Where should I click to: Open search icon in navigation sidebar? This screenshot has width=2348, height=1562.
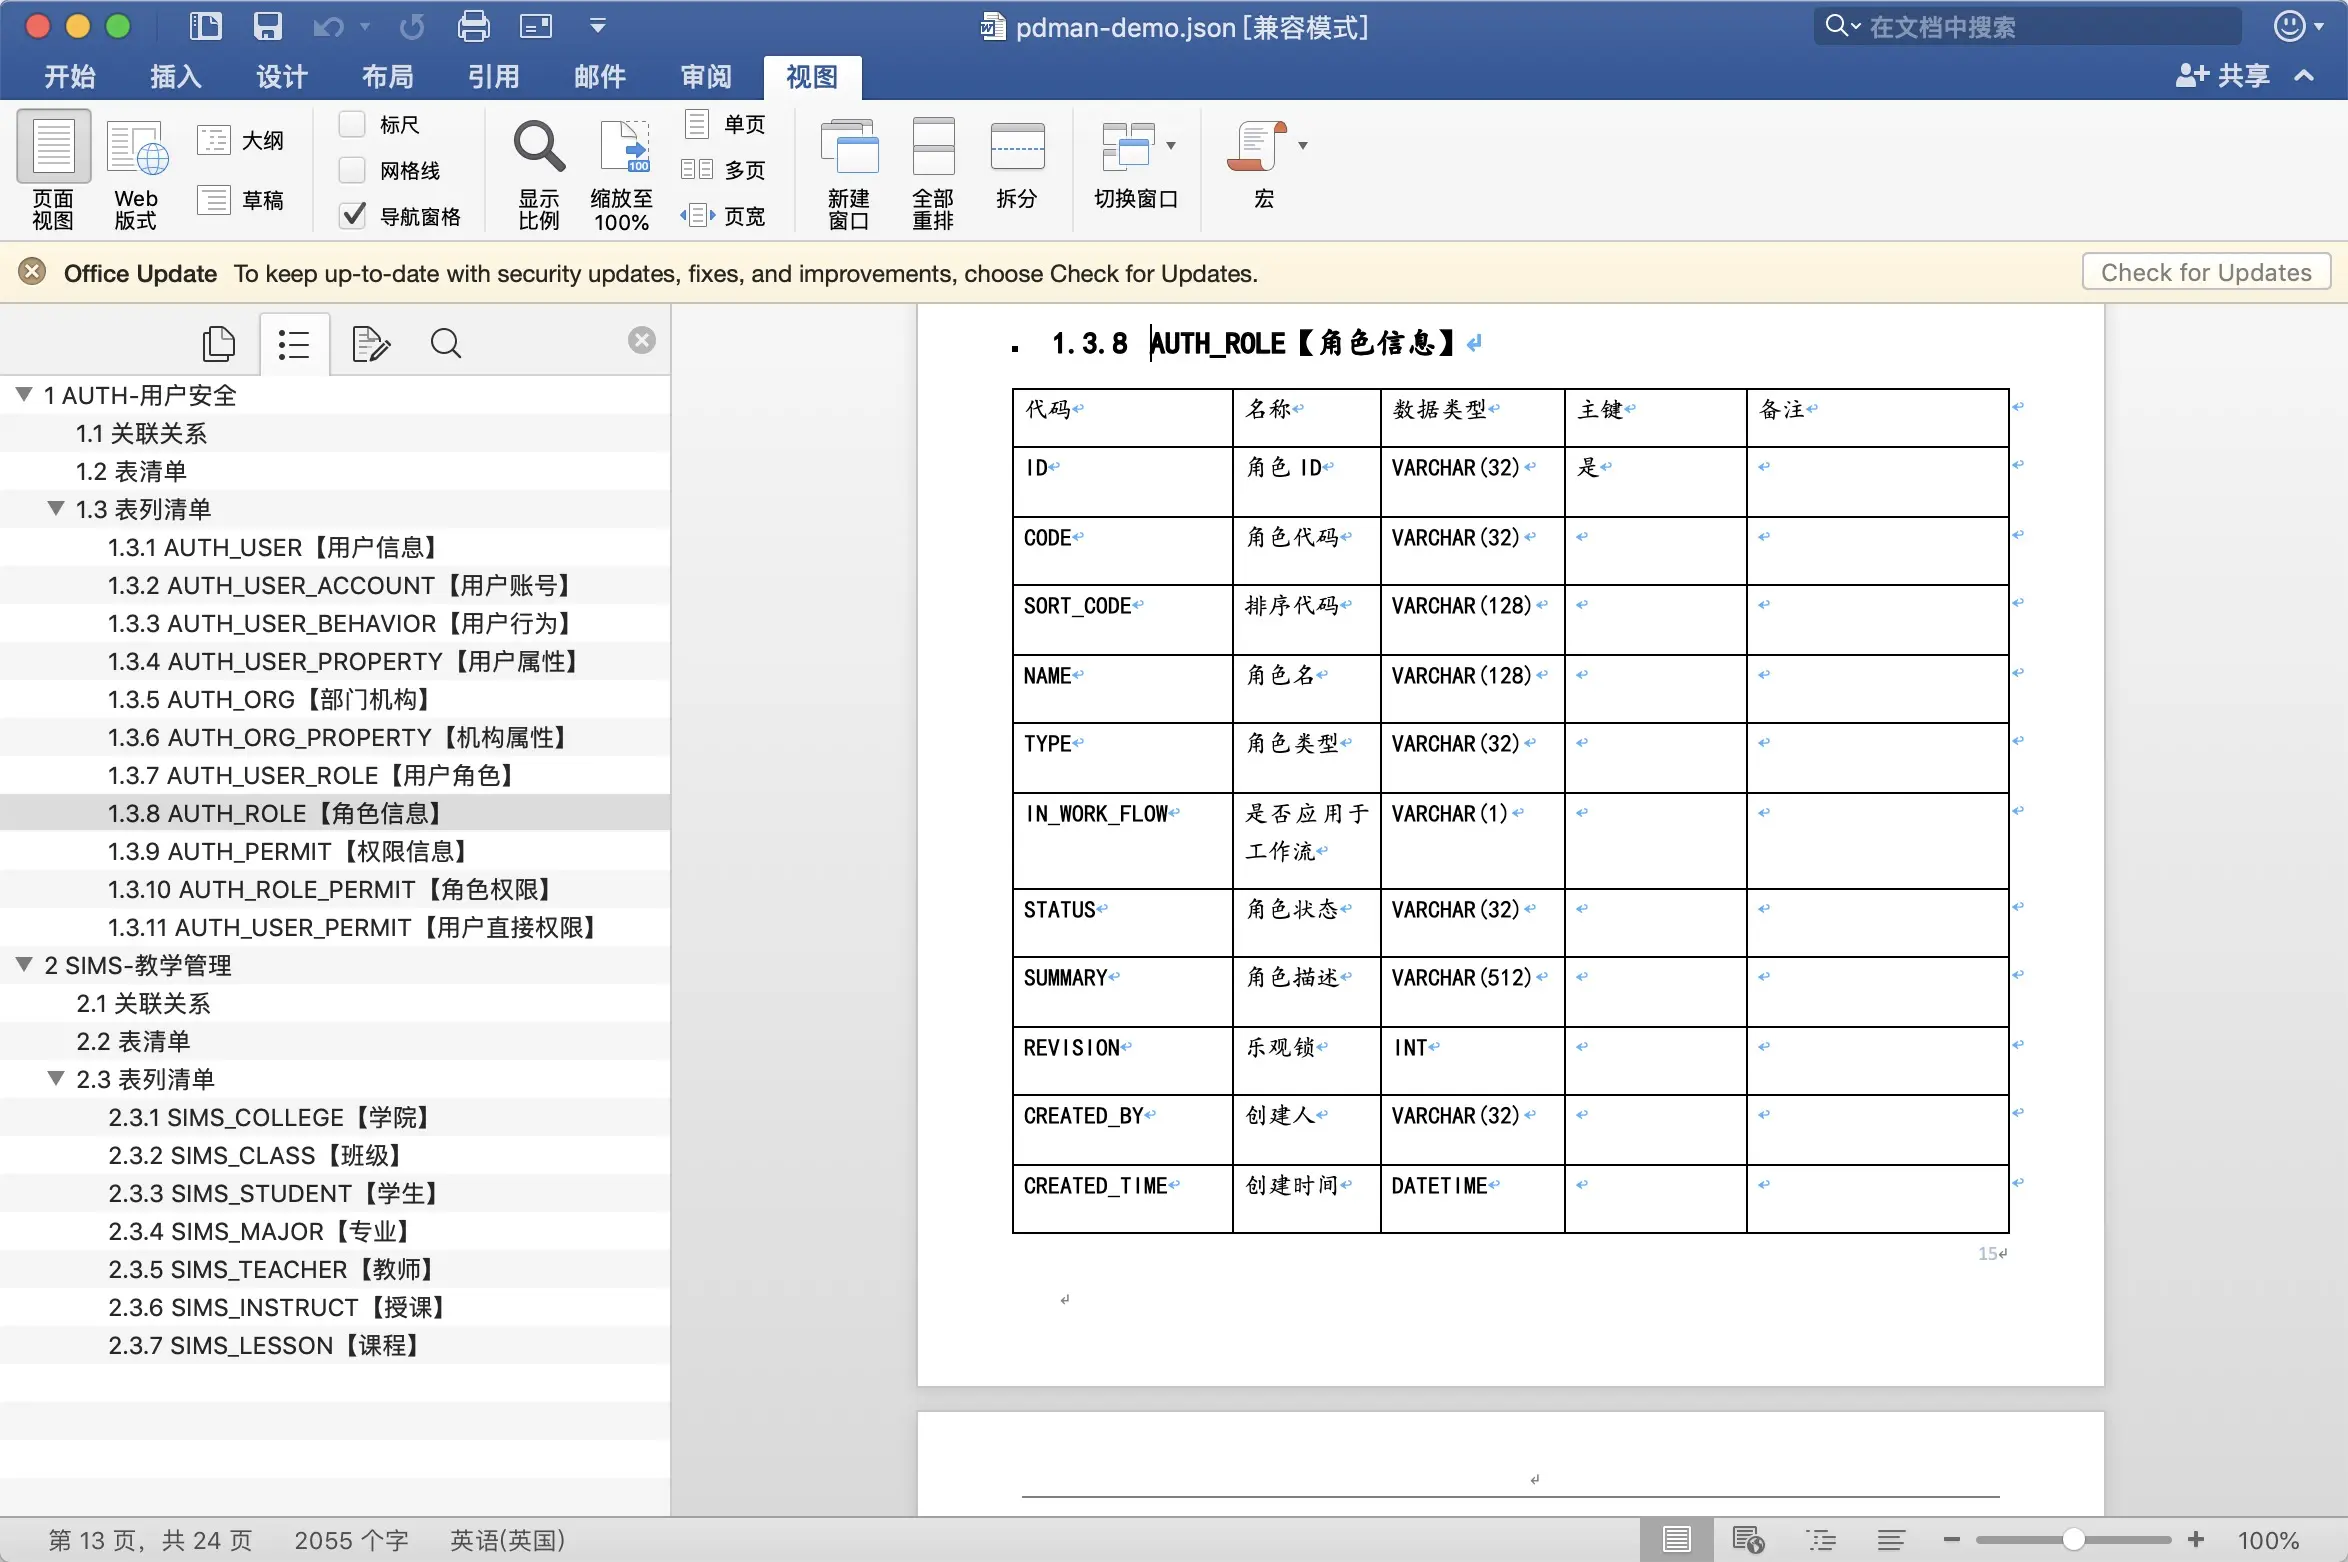(x=446, y=344)
